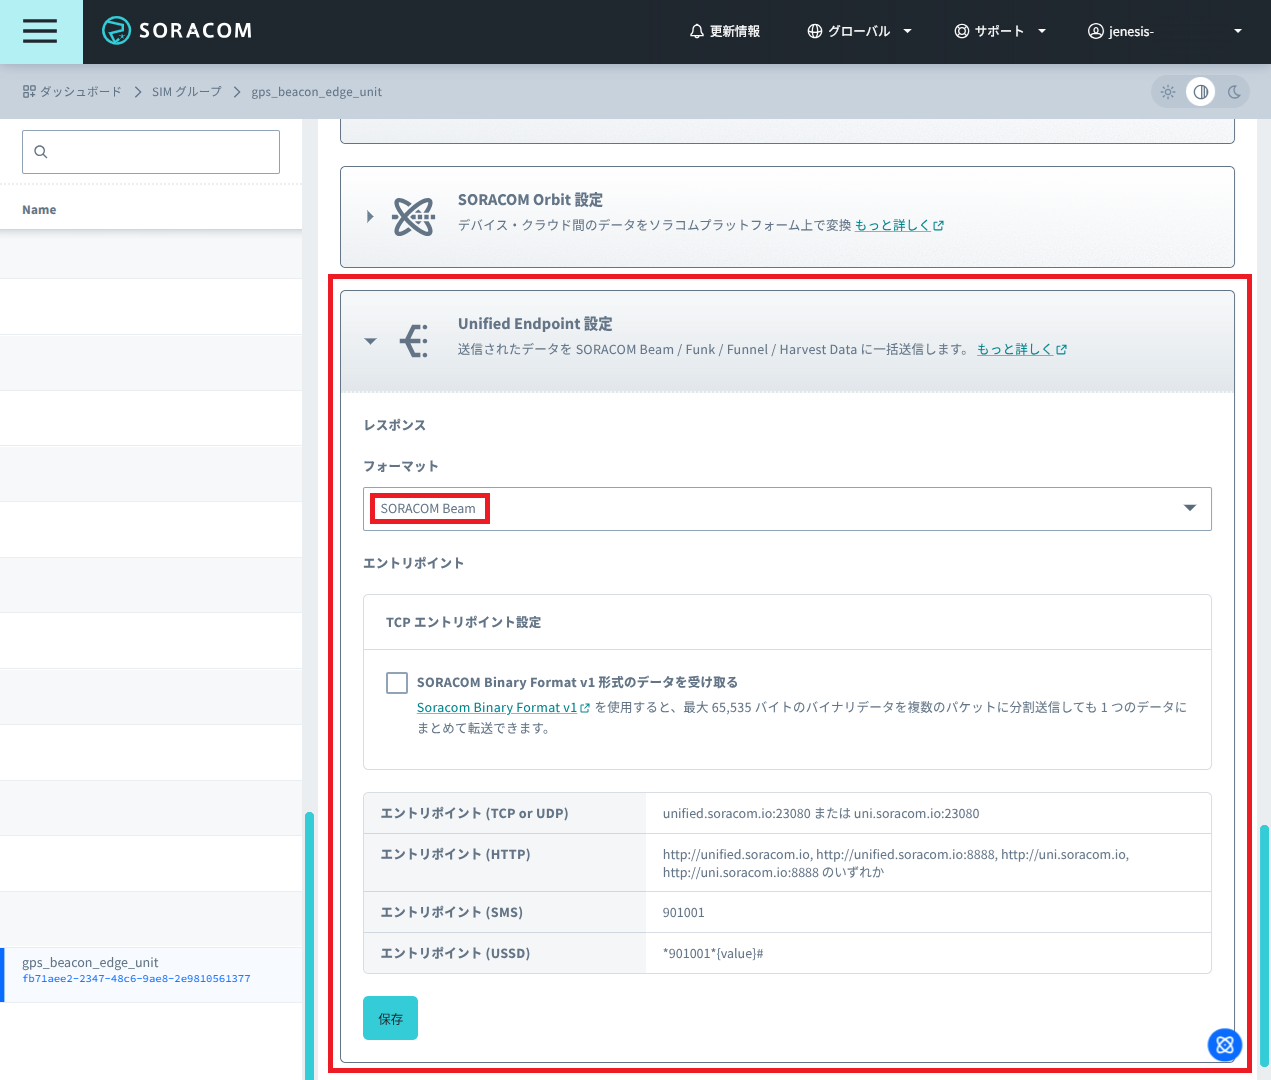1271x1080 pixels.
Task: Click TCP or UDP entry point value
Action: (821, 813)
